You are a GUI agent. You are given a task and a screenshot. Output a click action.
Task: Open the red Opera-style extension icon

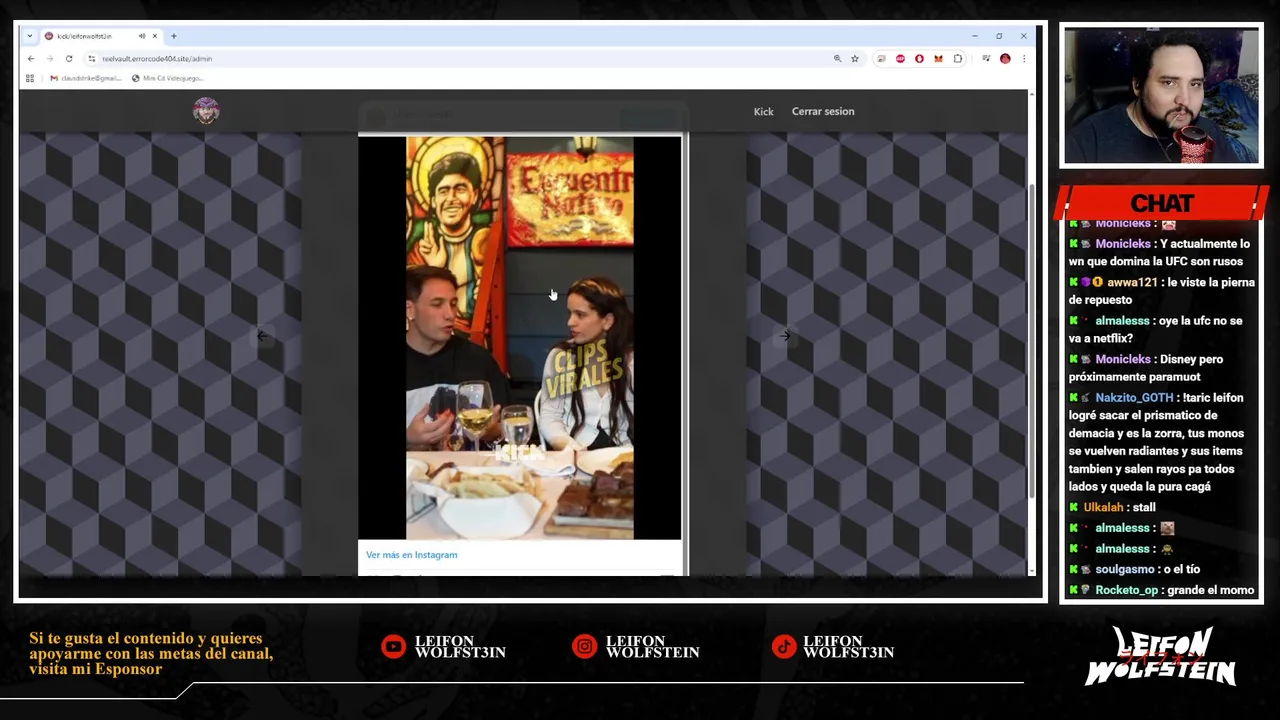919,59
